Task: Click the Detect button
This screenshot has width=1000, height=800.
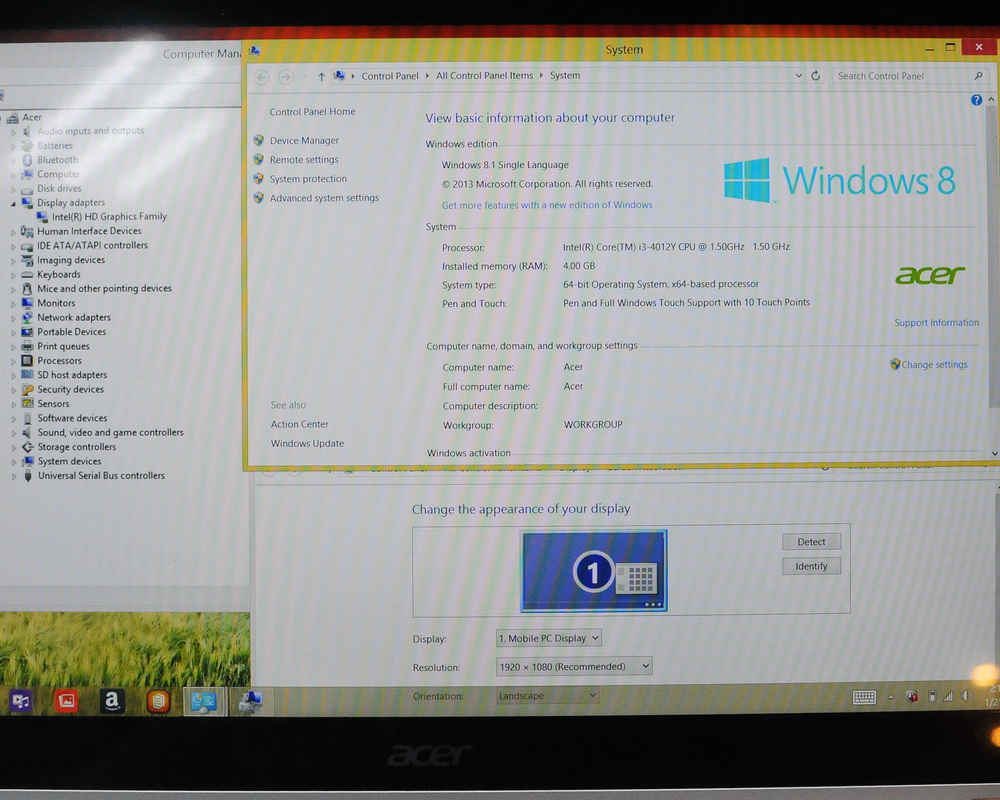Action: [x=811, y=542]
